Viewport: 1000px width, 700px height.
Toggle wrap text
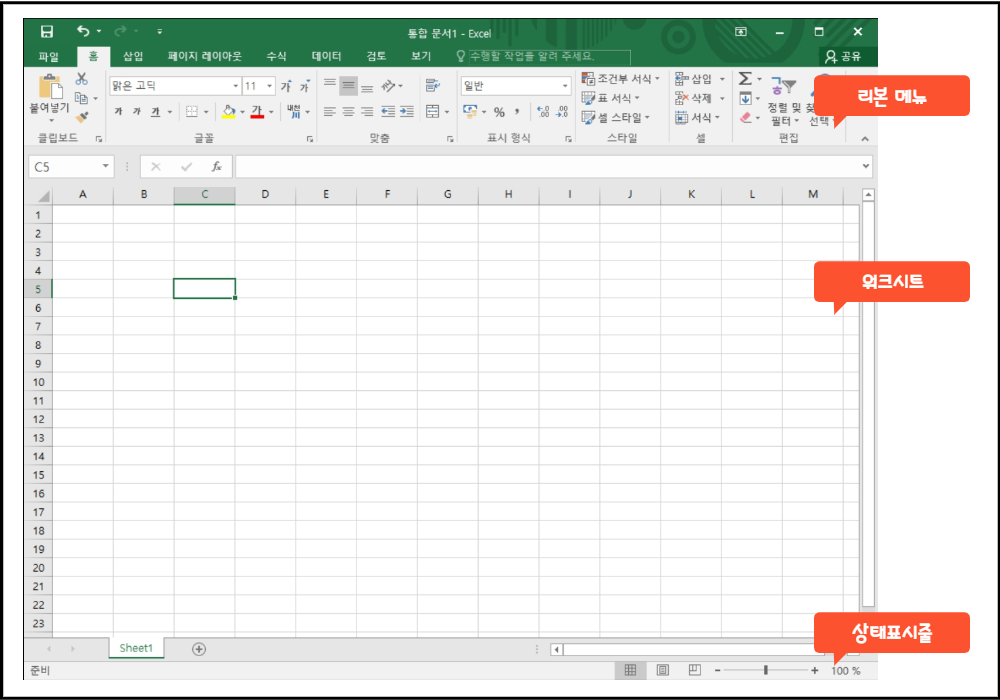point(433,85)
